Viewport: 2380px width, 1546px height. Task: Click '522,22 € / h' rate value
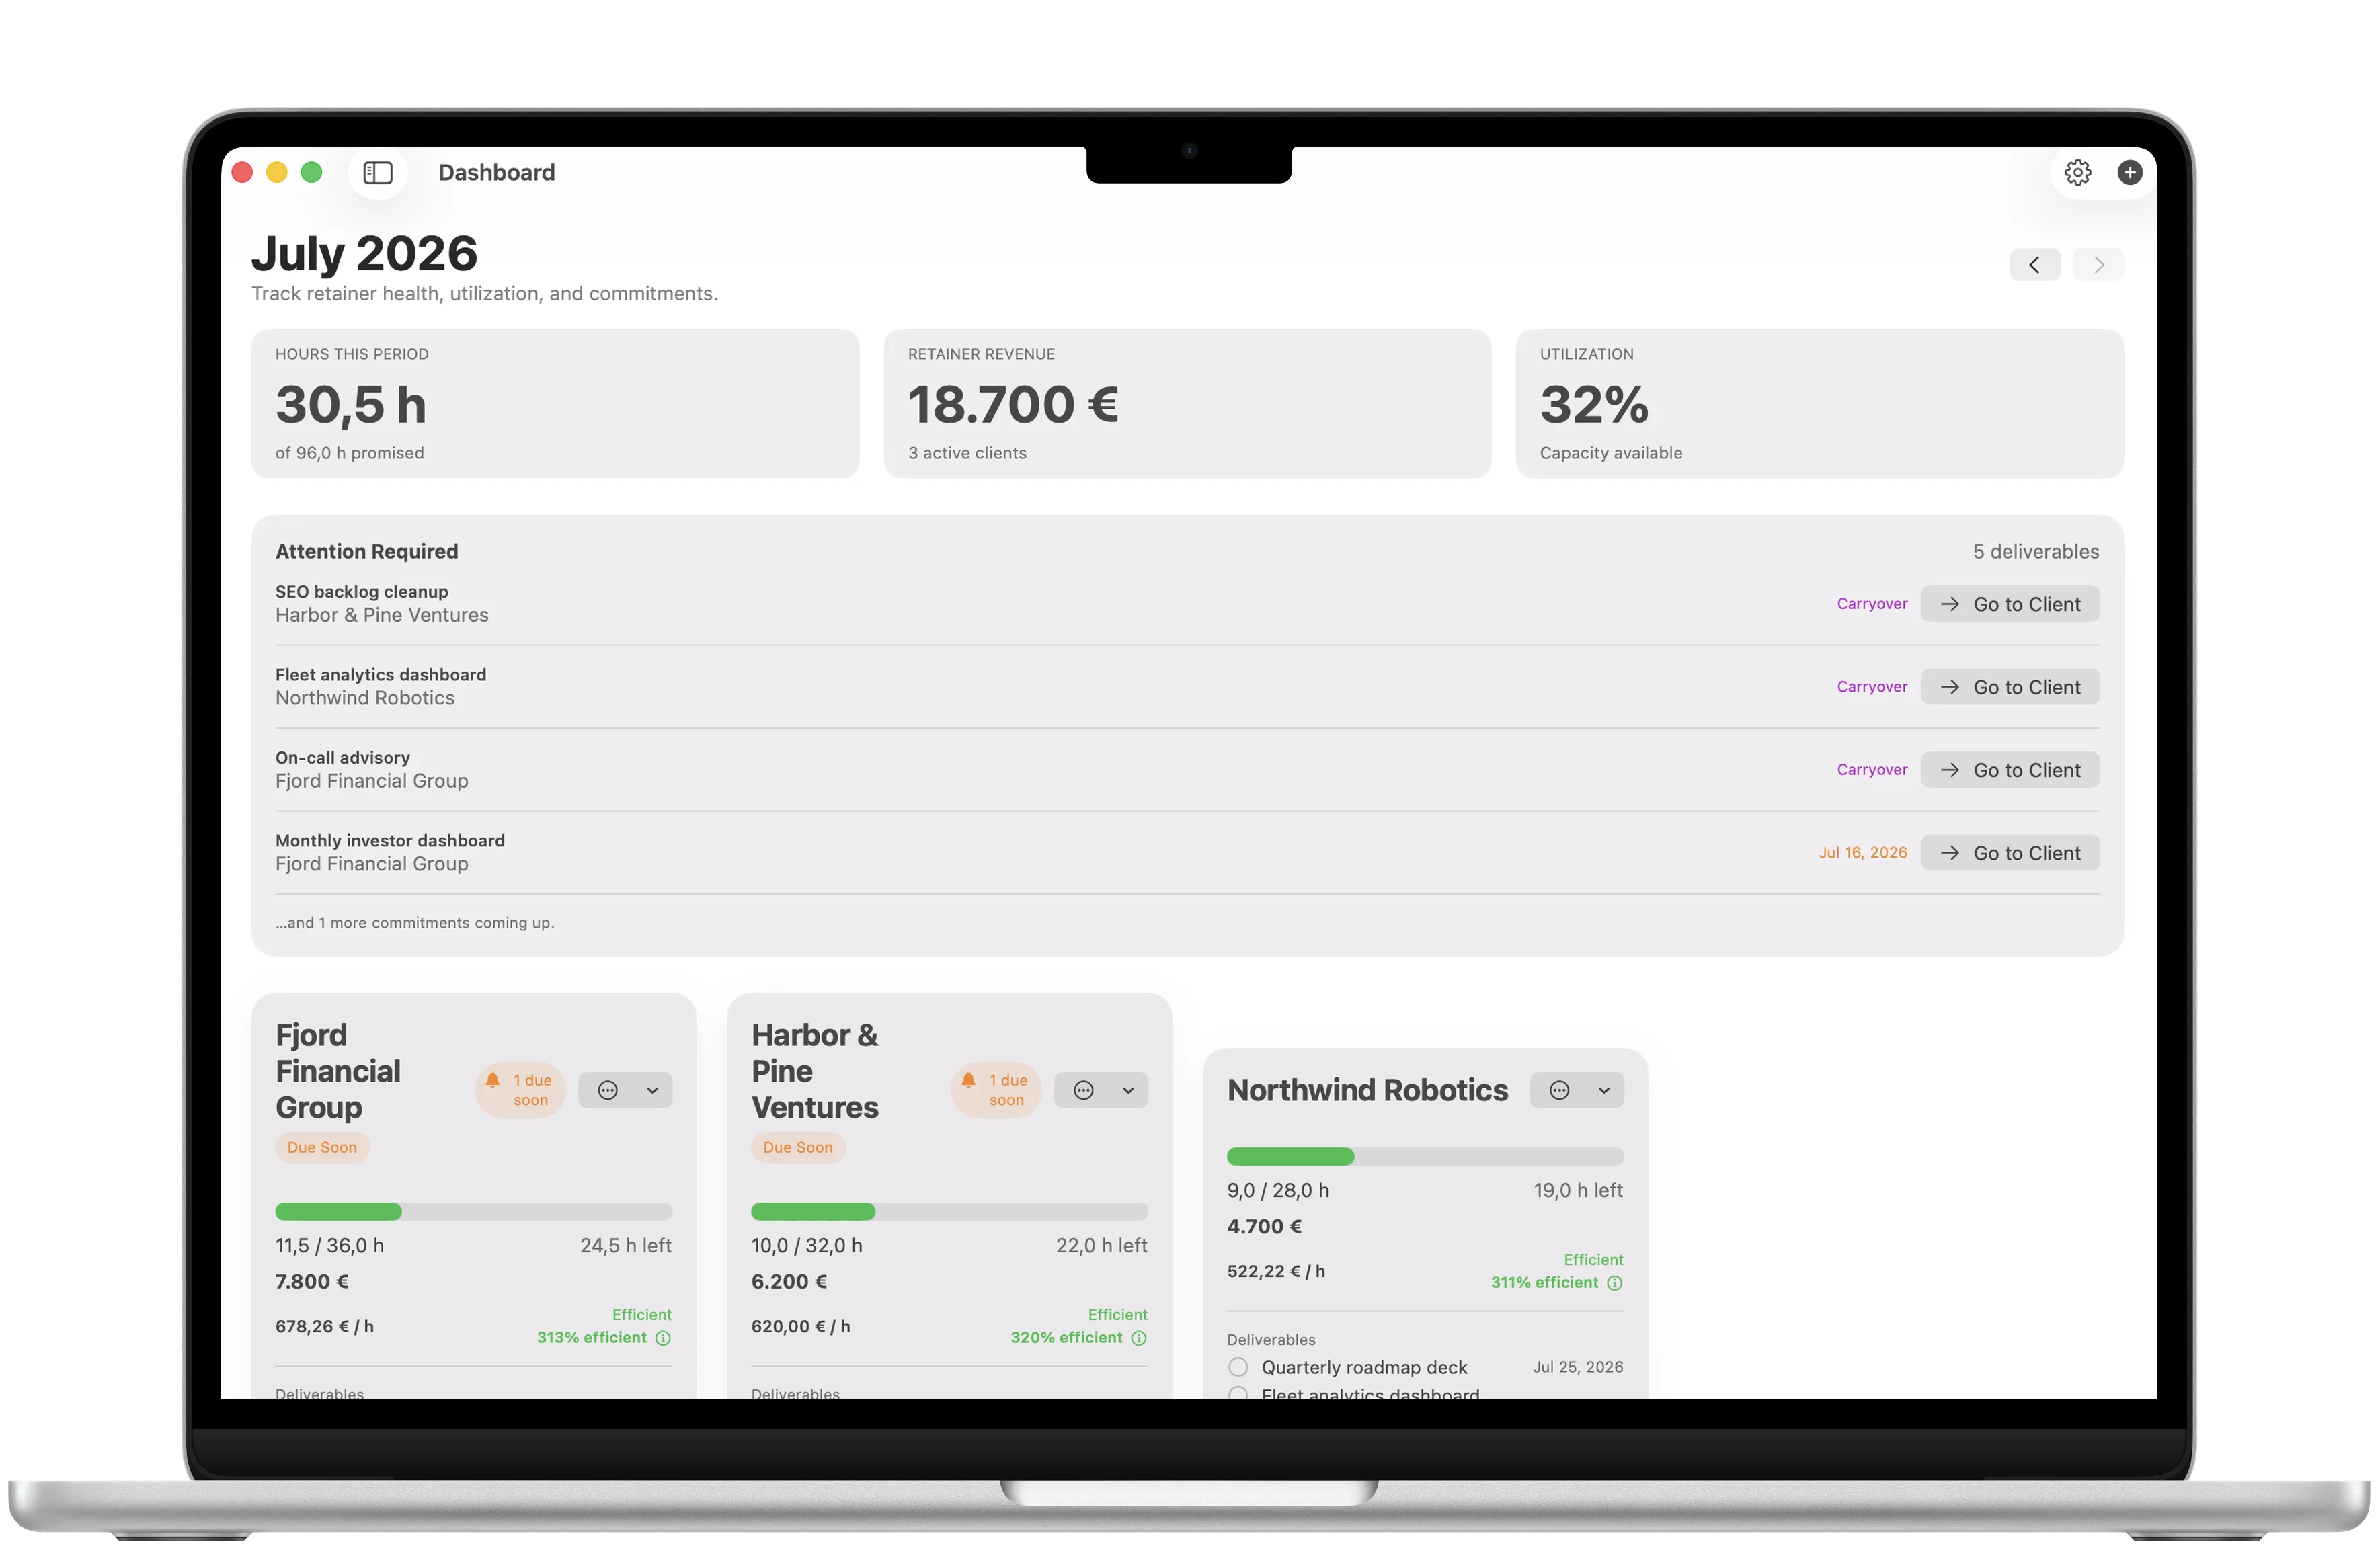1276,1272
